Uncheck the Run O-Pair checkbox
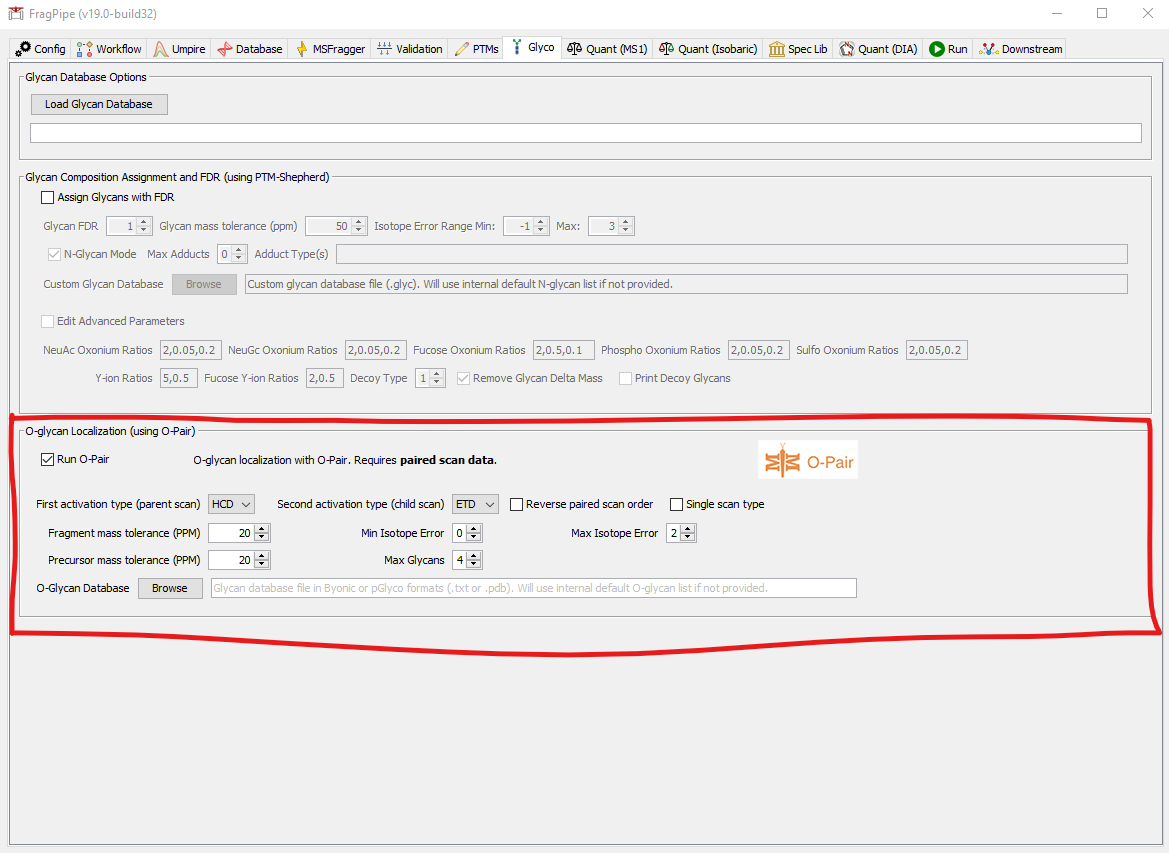The image size is (1169, 853). click(48, 459)
